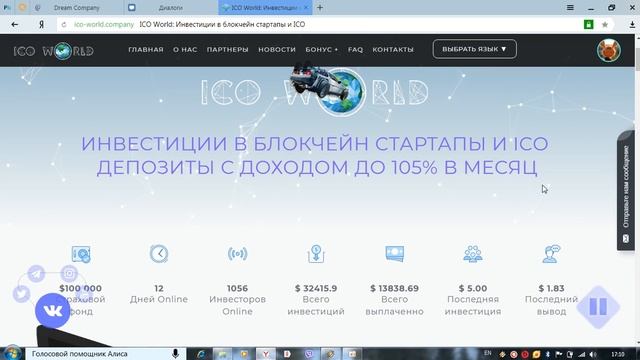The image size is (640, 360).
Task: Close the ICO World browser tab
Action: point(306,7)
